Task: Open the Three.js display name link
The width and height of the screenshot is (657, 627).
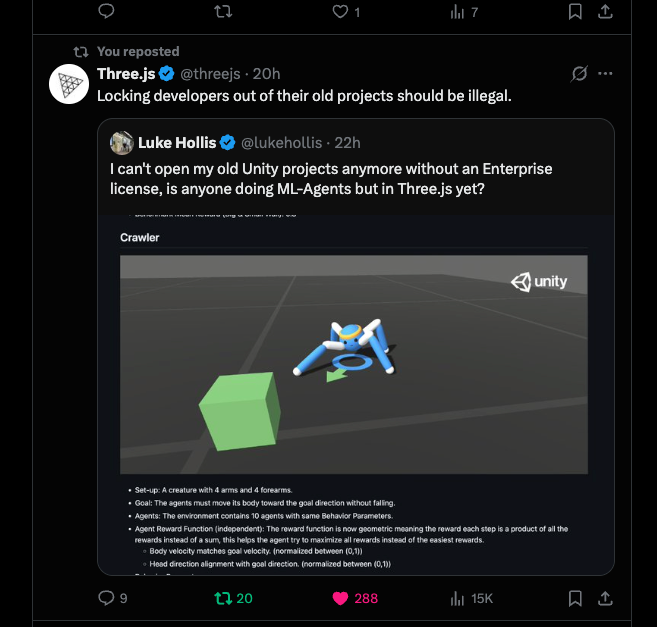Action: coord(127,74)
